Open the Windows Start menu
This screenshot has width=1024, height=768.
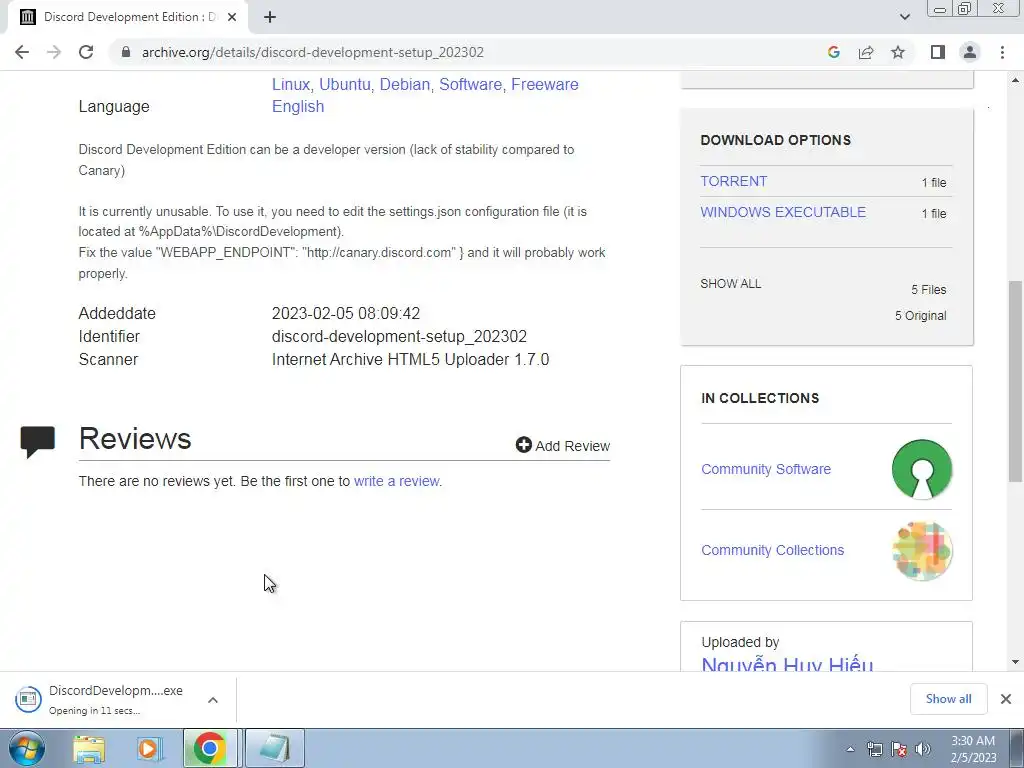click(x=27, y=748)
